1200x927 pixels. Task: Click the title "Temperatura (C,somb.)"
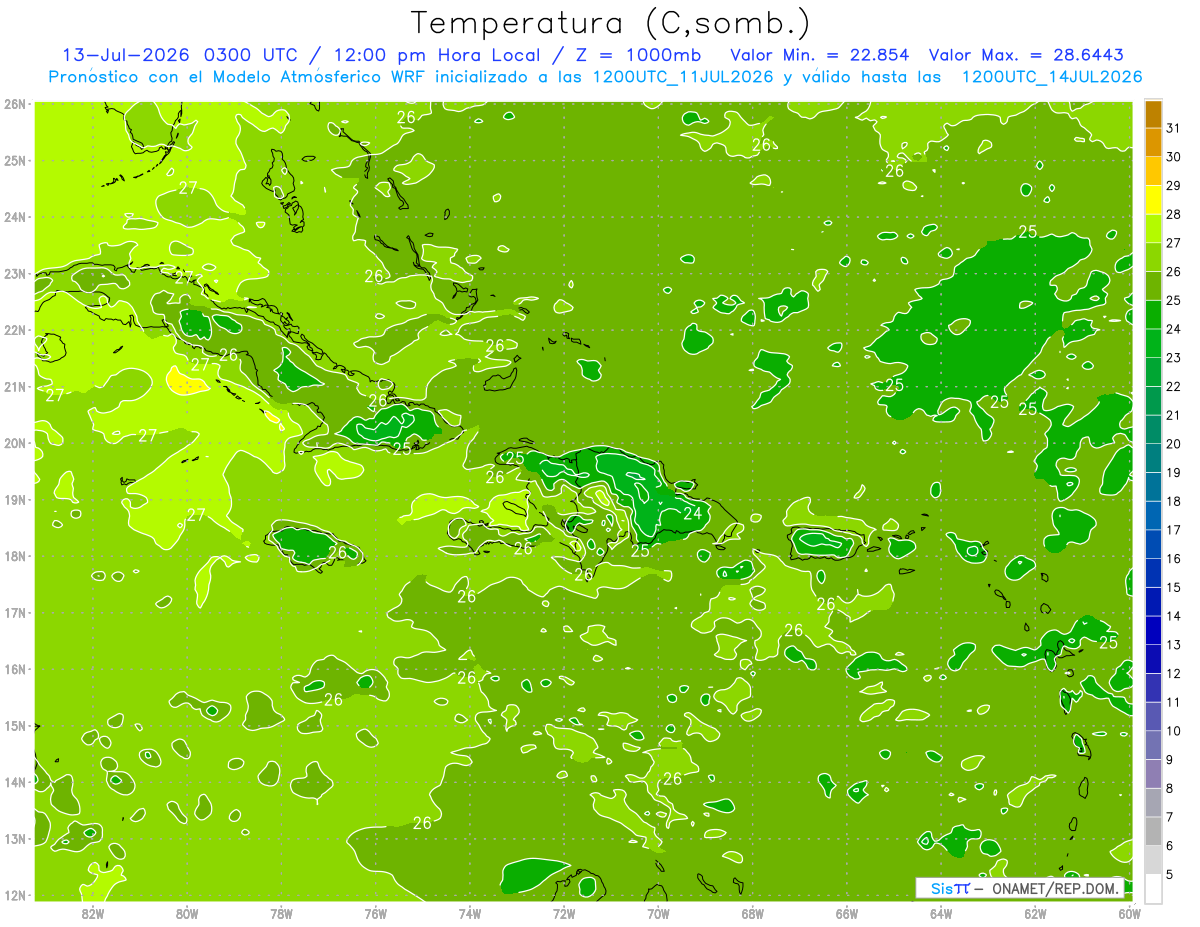coord(611,23)
